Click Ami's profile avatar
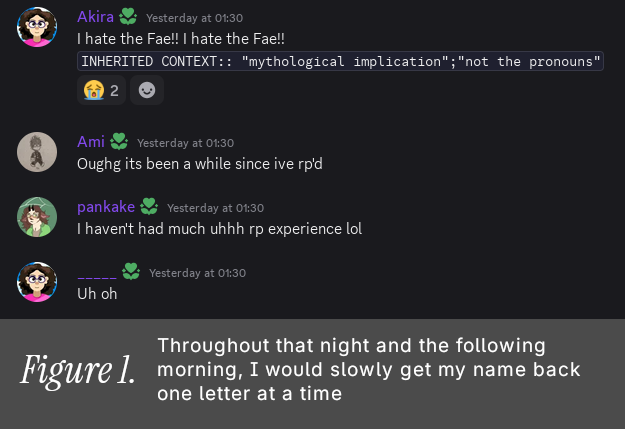Viewport: 625px width, 429px height. click(x=37, y=151)
